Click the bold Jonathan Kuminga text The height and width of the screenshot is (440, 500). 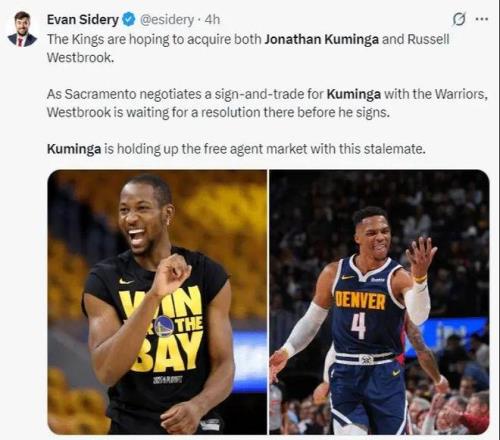point(322,39)
